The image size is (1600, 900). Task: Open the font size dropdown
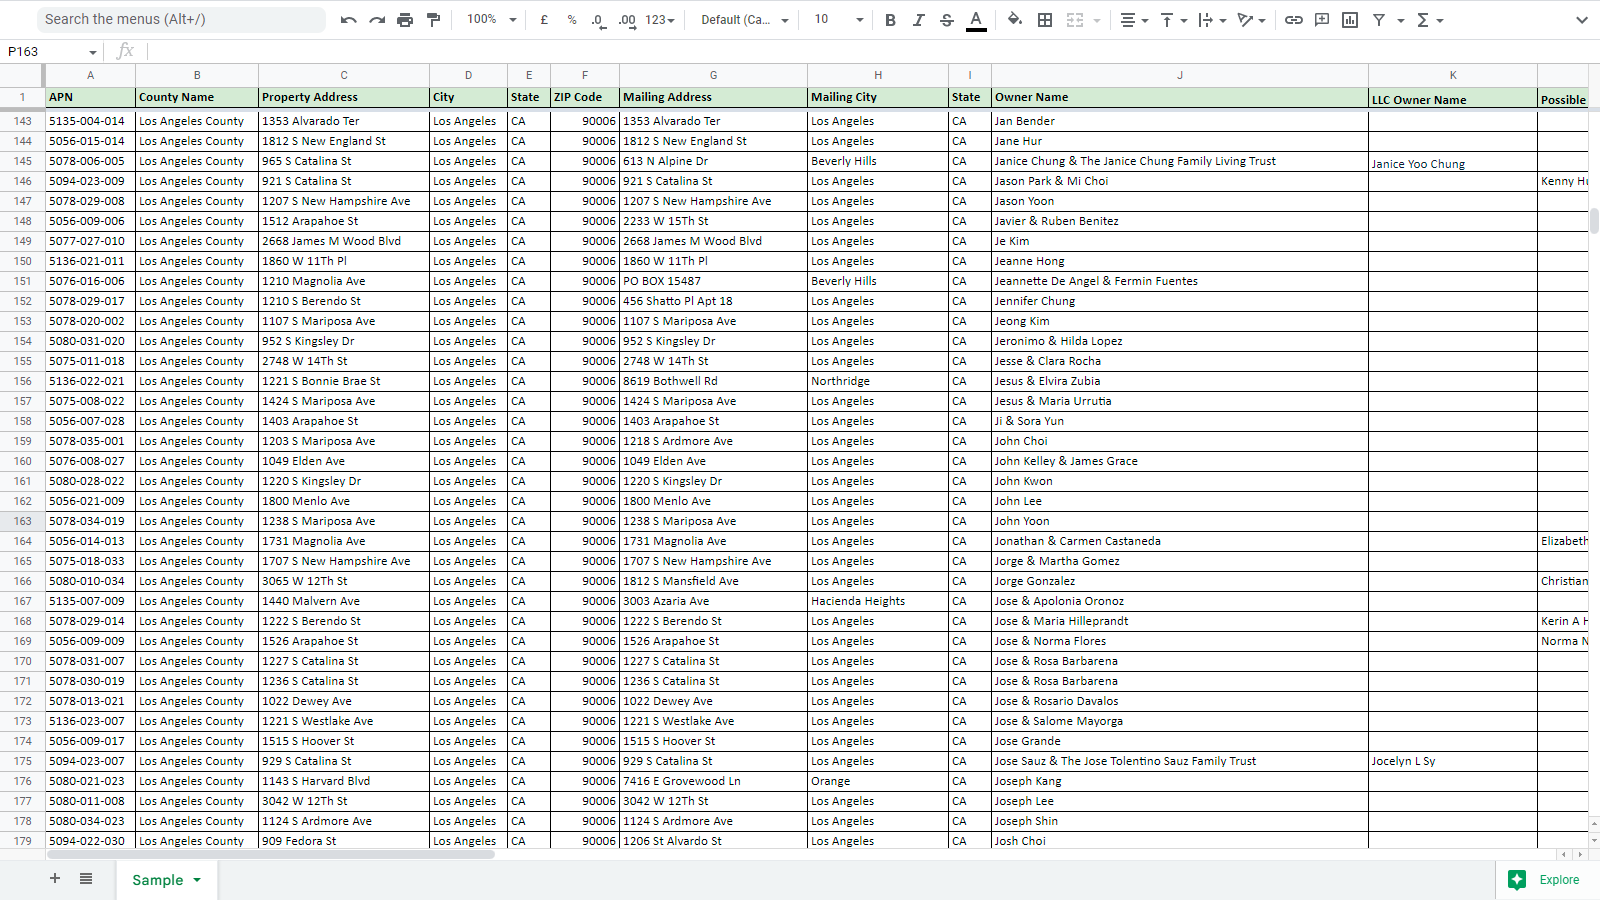[838, 20]
